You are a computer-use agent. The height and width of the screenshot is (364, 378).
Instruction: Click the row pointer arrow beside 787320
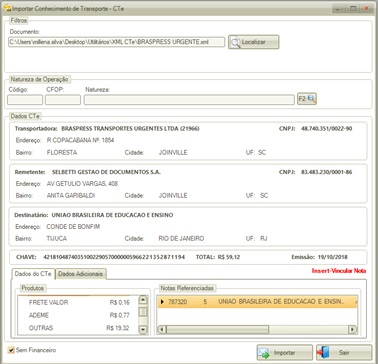(x=162, y=302)
